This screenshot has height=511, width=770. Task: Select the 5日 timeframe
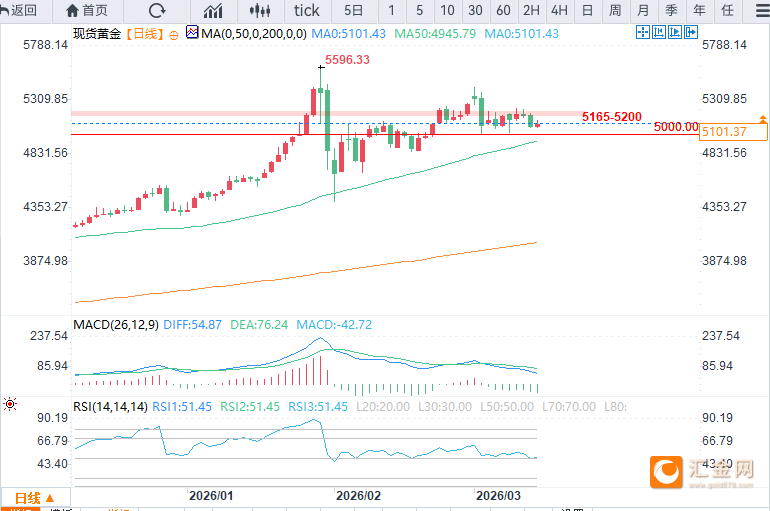pyautogui.click(x=354, y=10)
